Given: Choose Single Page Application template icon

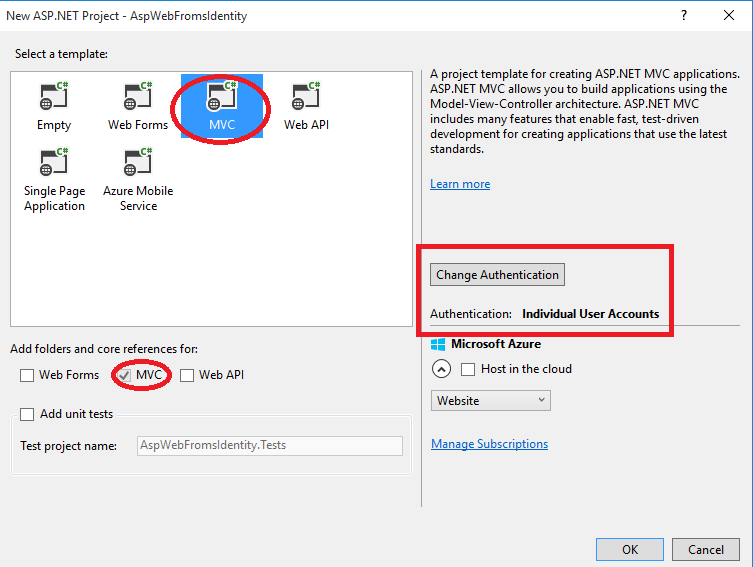Looking at the screenshot, I should 54,163.
